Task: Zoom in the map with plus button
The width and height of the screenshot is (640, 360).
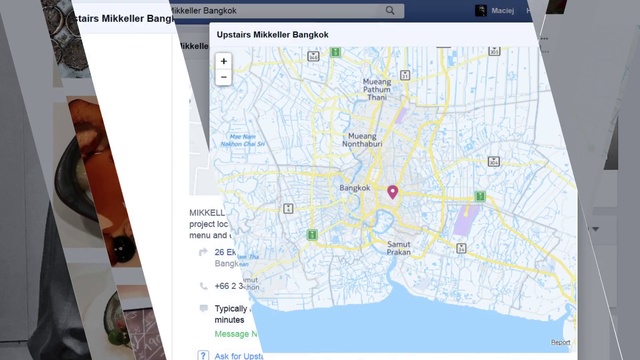Action: coord(223,61)
